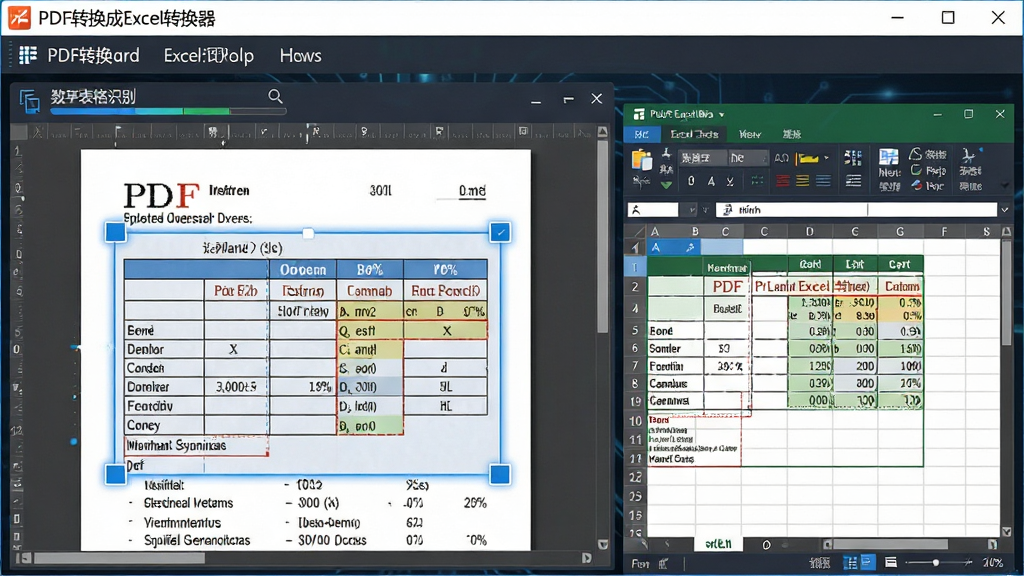Click the orange PDF converter app logo
1024x576 pixels.
[19, 18]
